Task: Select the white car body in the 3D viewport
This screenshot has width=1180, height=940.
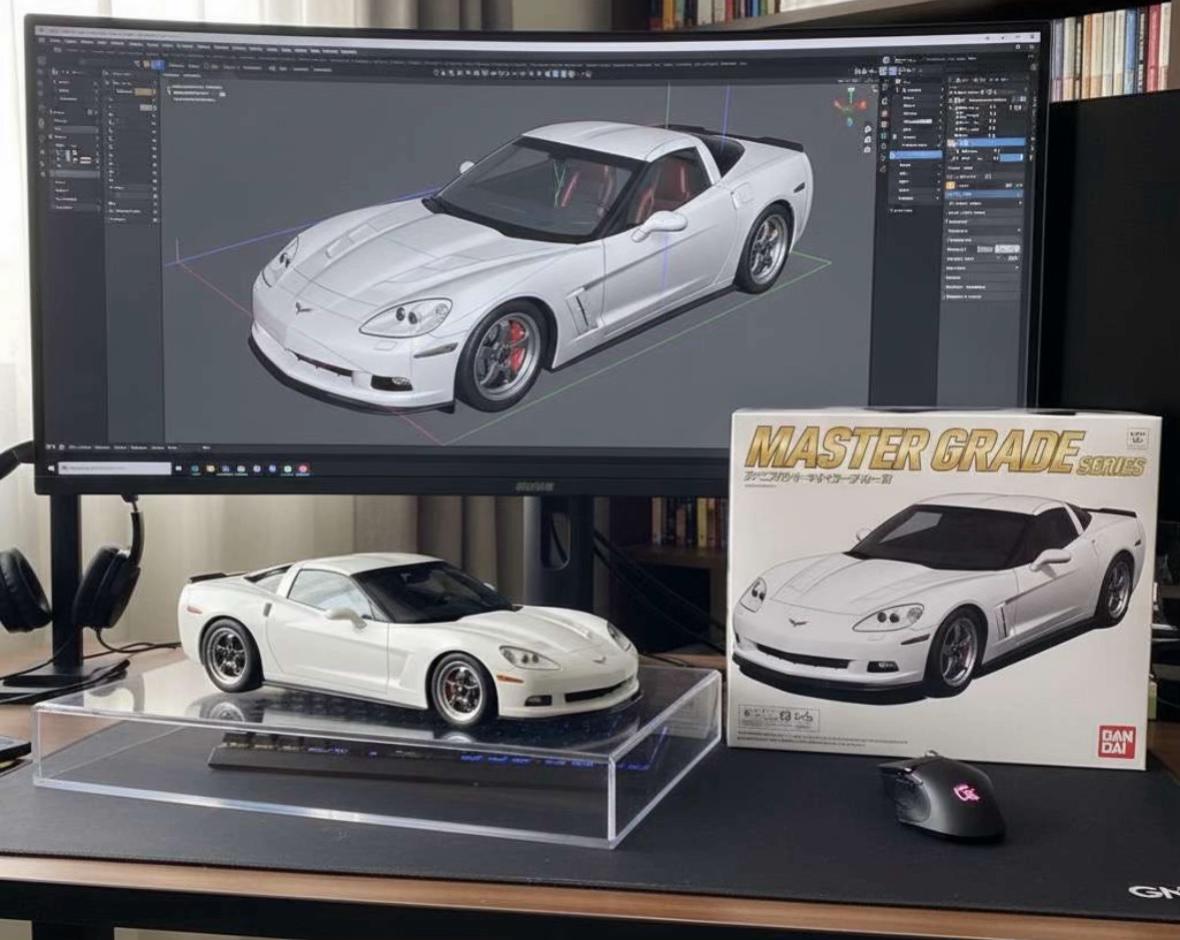Action: [x=527, y=263]
